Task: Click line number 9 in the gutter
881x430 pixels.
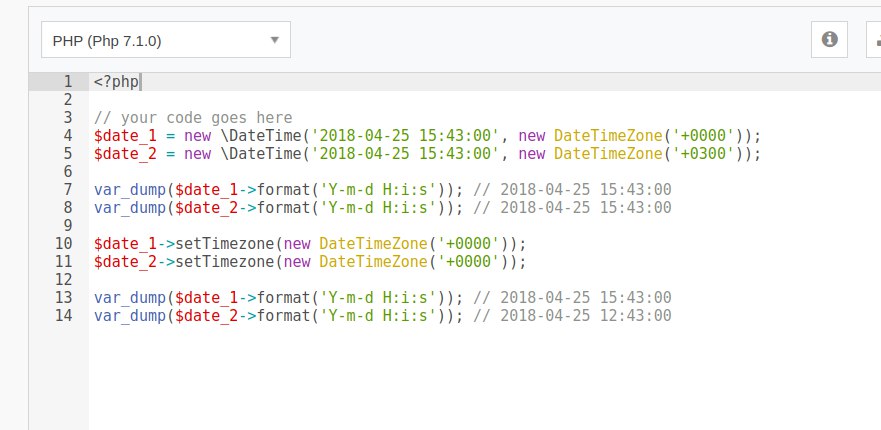Action: [68, 226]
